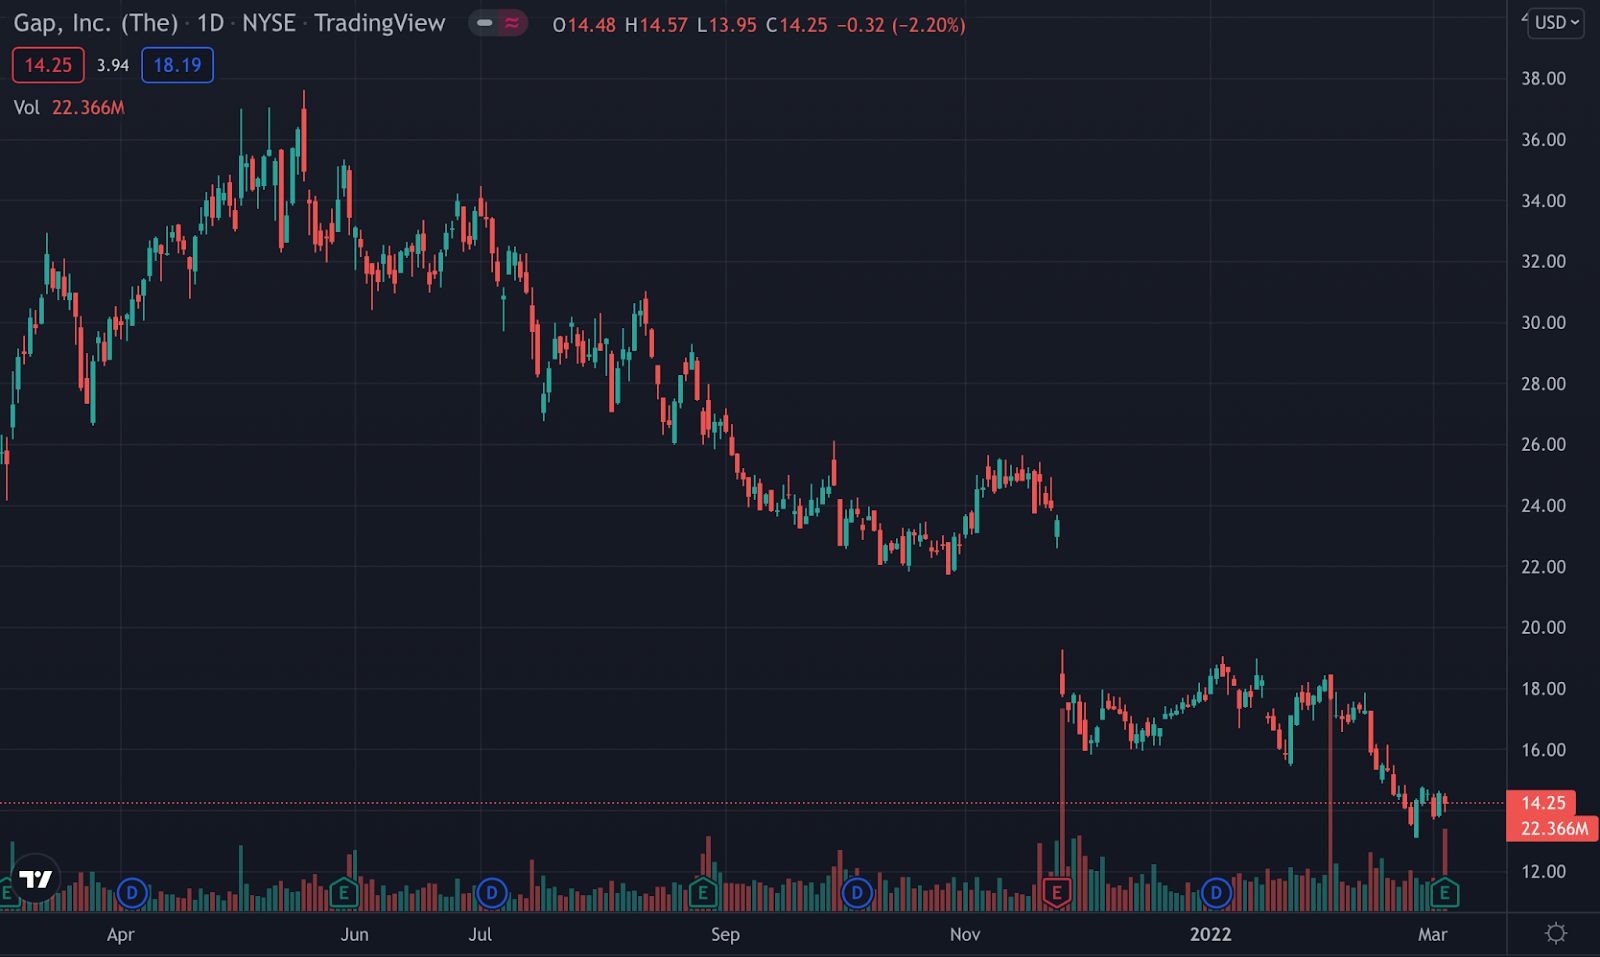Click the Sep label on time axis
Viewport: 1600px width, 957px height.
click(x=725, y=935)
